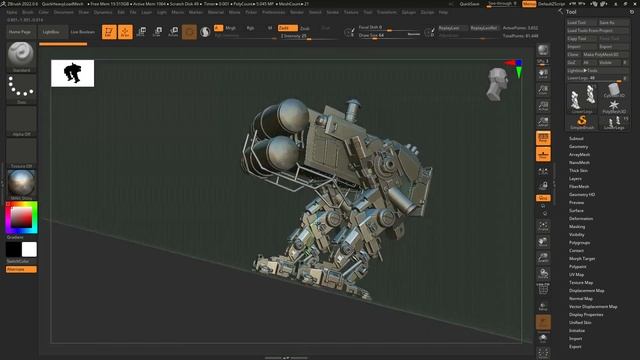Image resolution: width=640 pixels, height=360 pixels.
Task: Expand the Deformation sub-palette
Action: tap(581, 218)
